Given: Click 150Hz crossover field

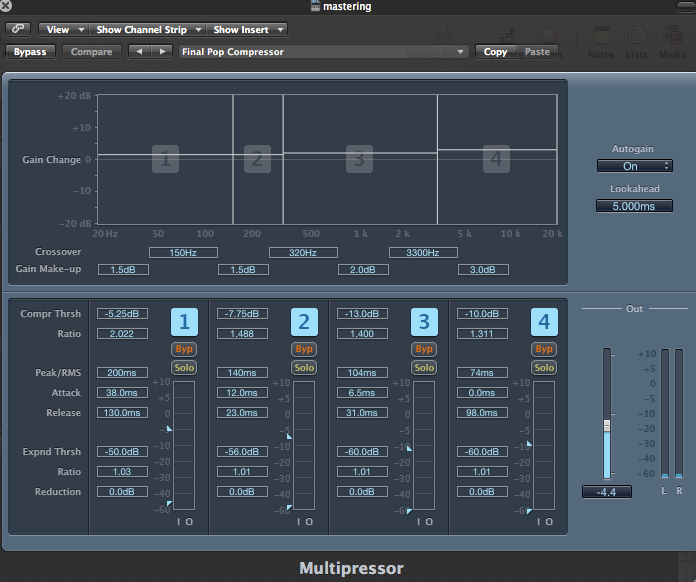Looking at the screenshot, I should pos(183,253).
